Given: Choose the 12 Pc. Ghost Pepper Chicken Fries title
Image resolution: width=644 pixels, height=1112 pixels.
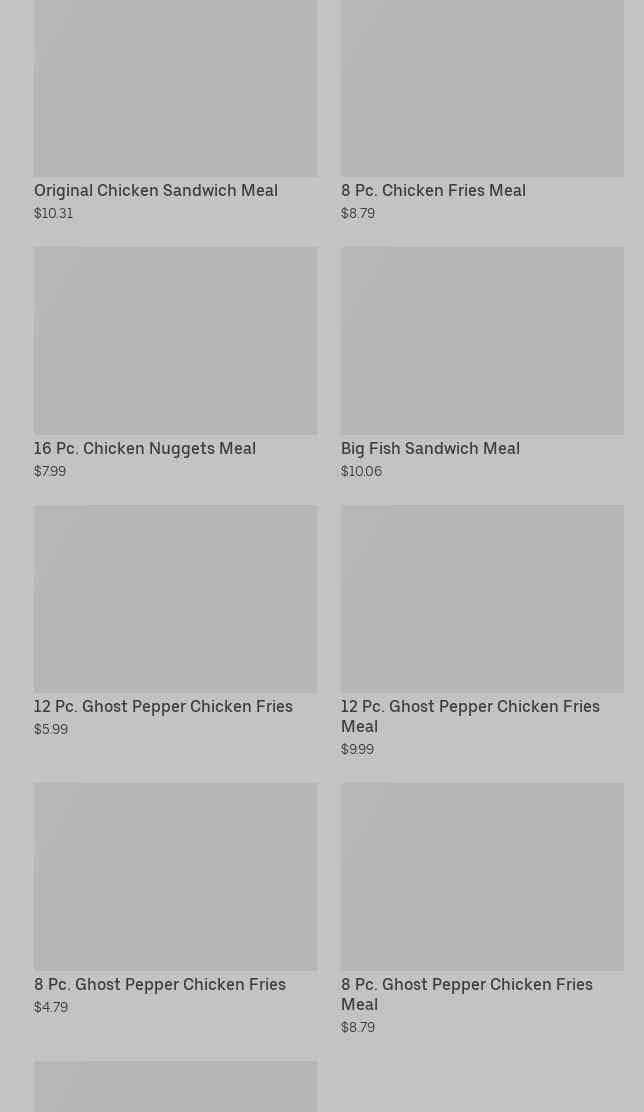Looking at the screenshot, I should pyautogui.click(x=163, y=706).
